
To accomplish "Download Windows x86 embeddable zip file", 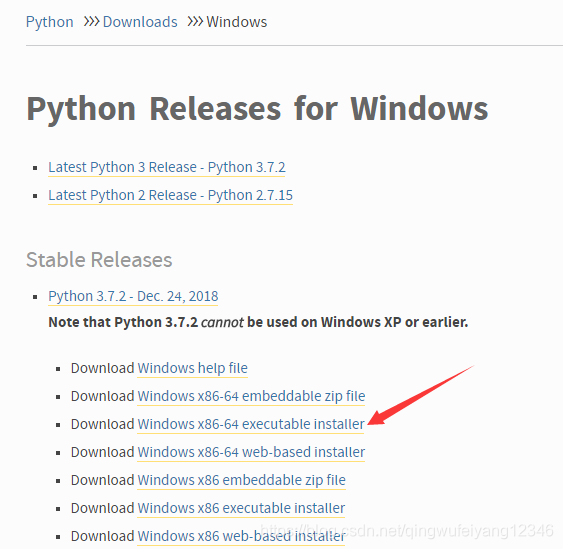I will [241, 480].
